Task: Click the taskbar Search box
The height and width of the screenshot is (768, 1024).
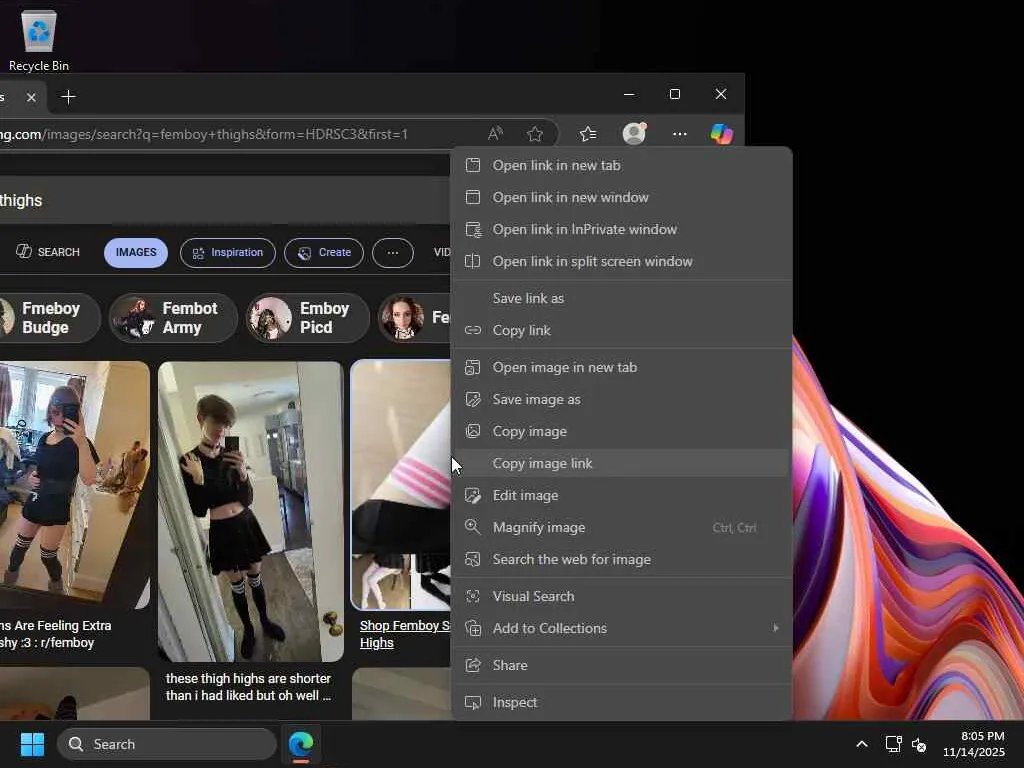Action: pyautogui.click(x=167, y=744)
